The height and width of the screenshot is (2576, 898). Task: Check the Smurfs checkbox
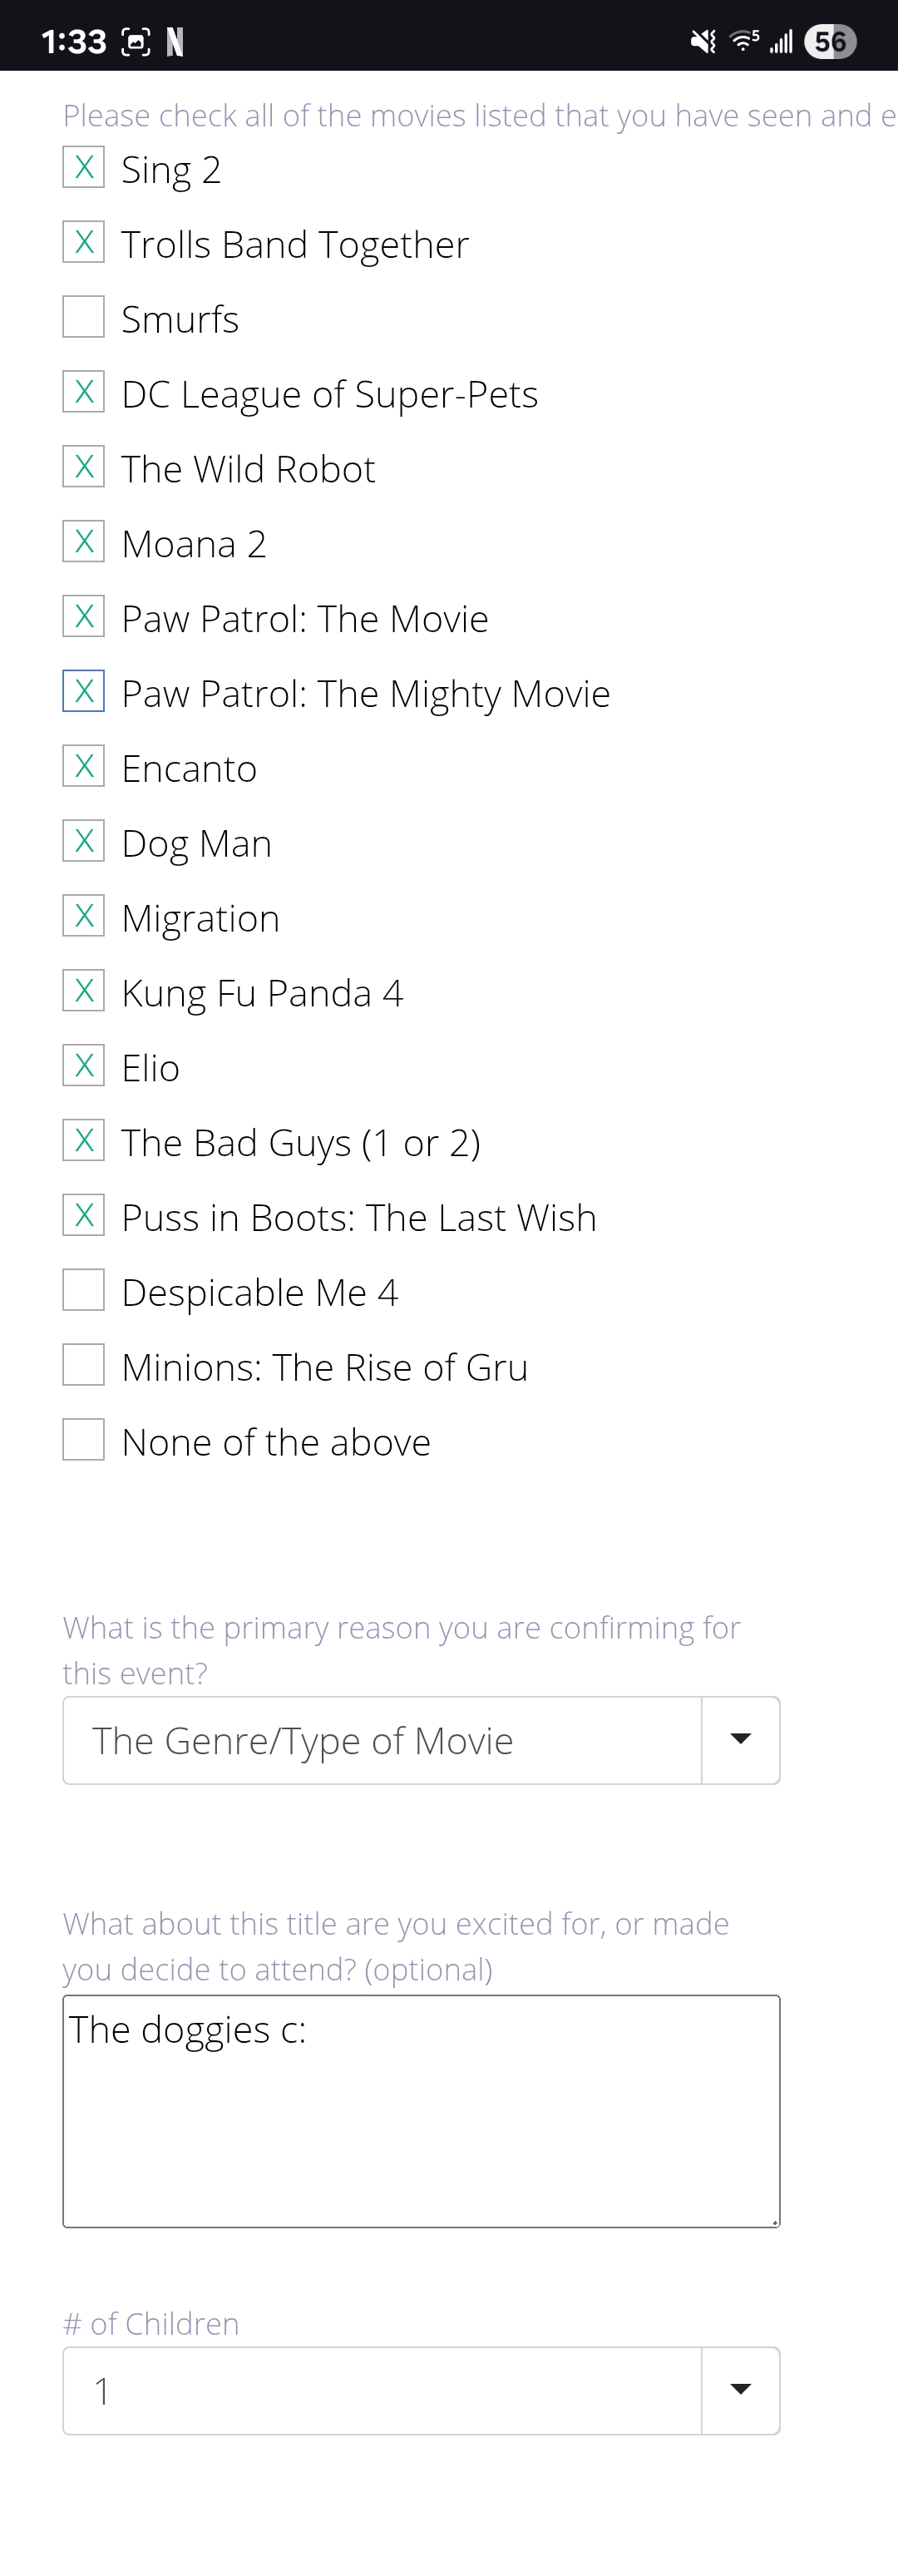click(84, 317)
